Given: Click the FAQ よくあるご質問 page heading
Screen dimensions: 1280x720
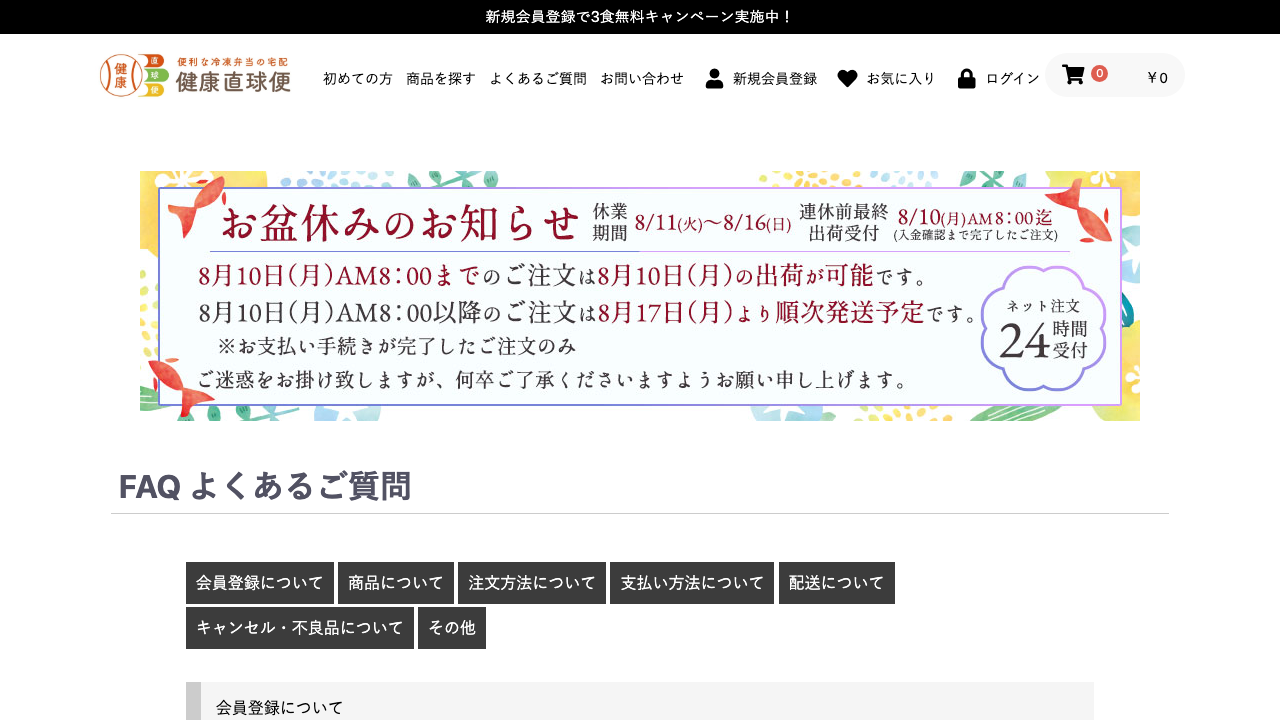Looking at the screenshot, I should (265, 486).
